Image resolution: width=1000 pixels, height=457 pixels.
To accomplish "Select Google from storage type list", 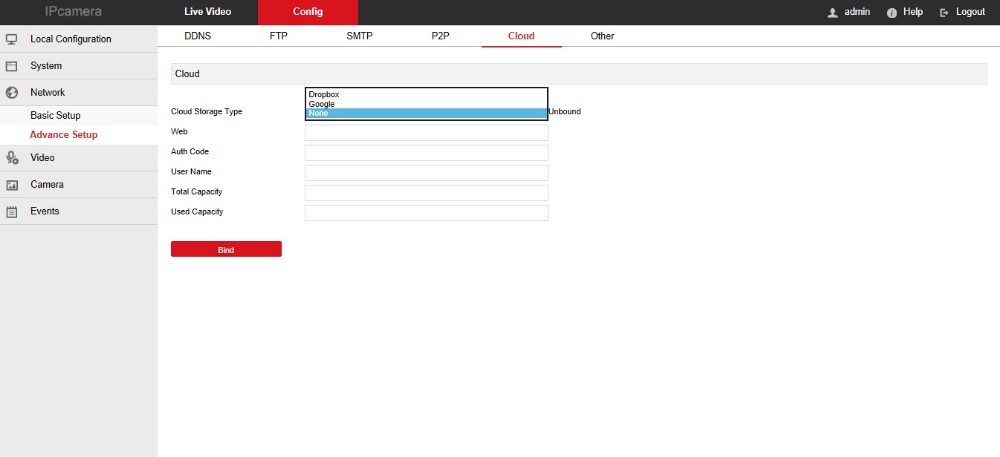I will 427,104.
